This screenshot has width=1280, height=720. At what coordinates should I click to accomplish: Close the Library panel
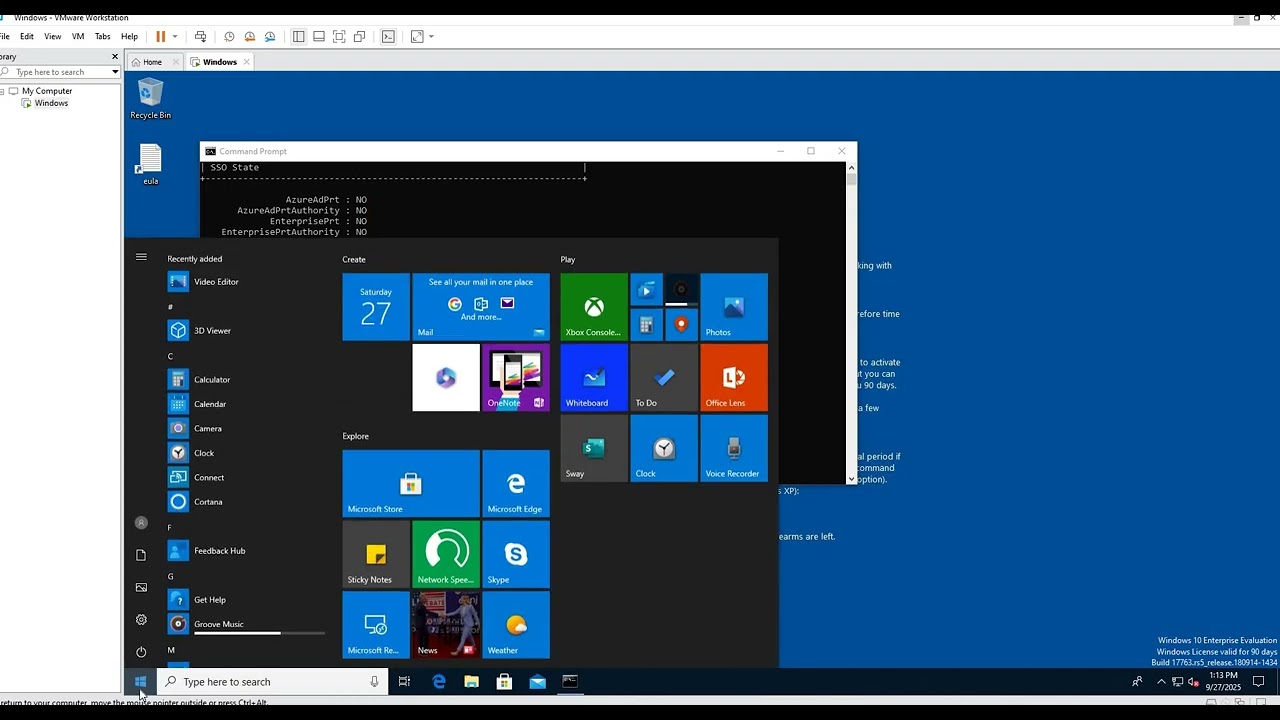click(x=115, y=56)
